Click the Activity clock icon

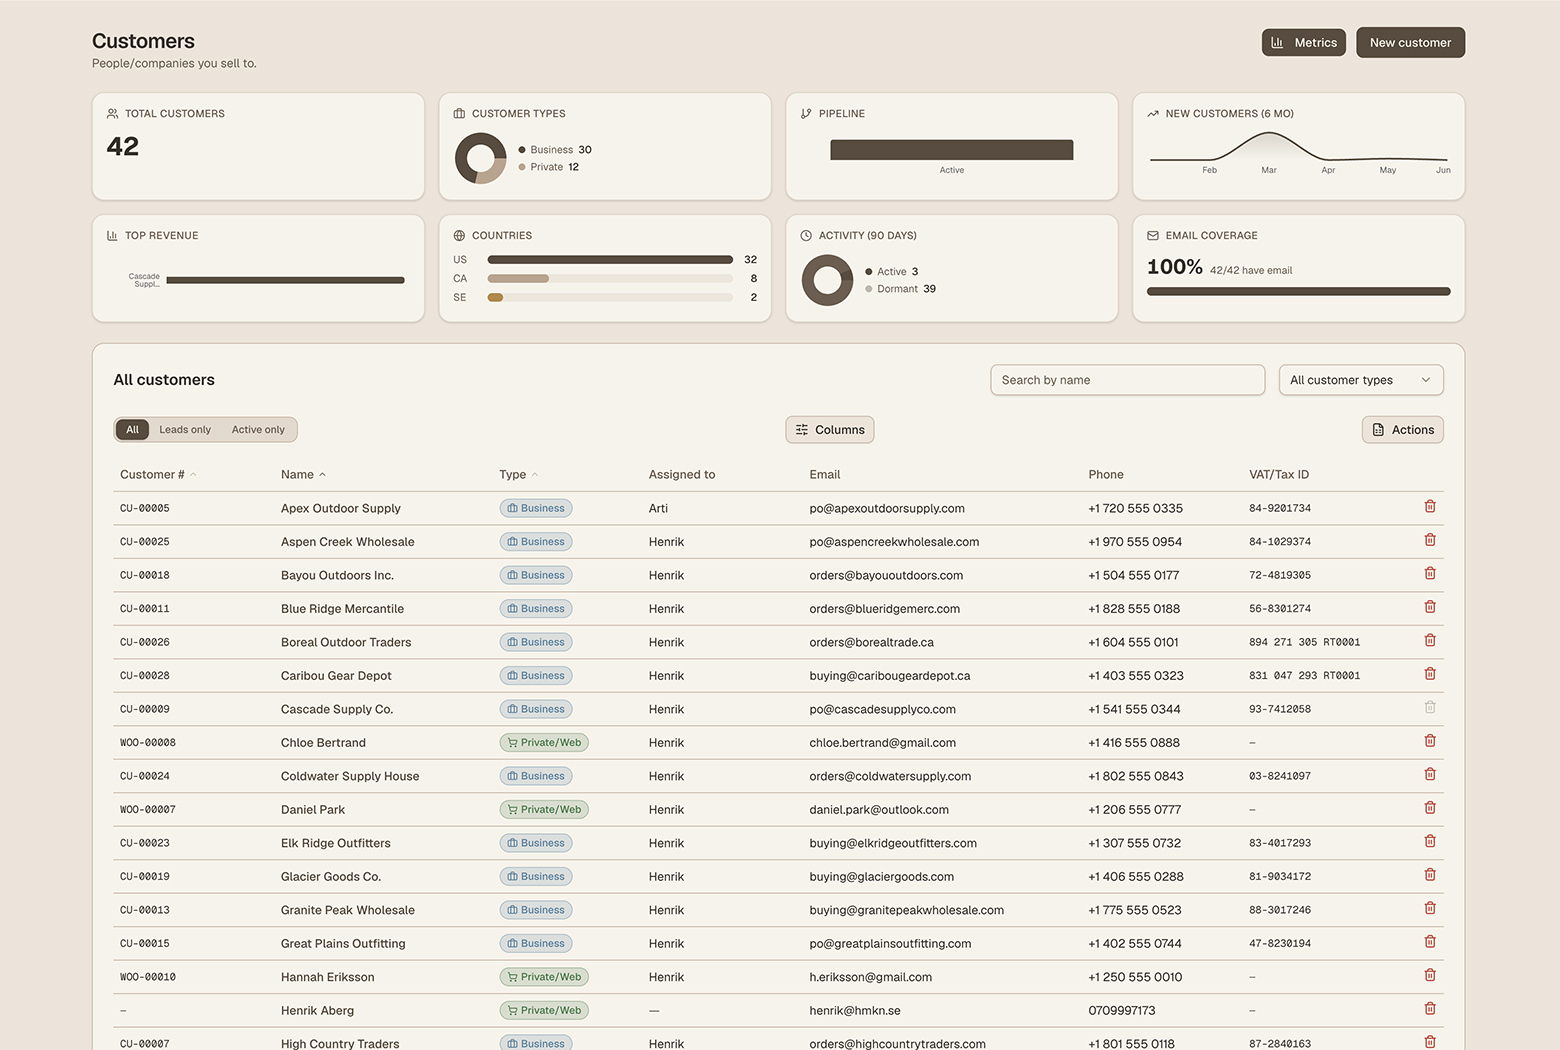[806, 236]
